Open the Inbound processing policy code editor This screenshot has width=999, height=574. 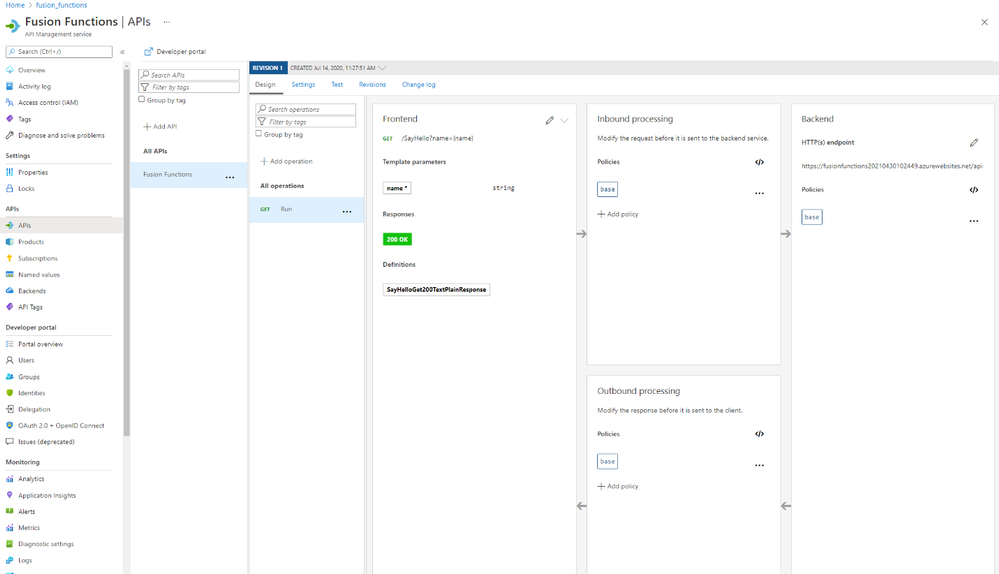(759, 162)
